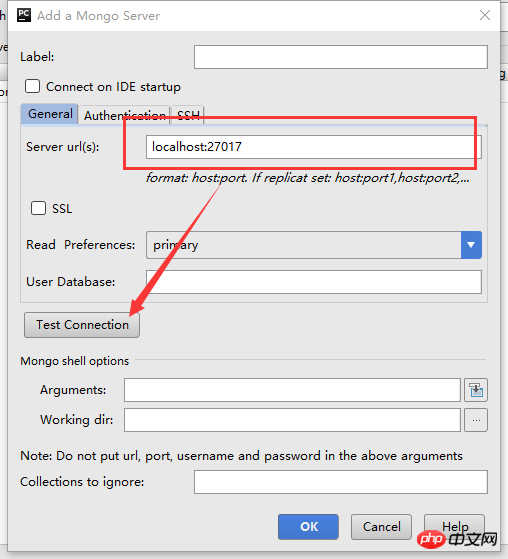Viewport: 508px width, 559px height.
Task: Enable Connect on IDE startup checkbox
Action: click(32, 86)
